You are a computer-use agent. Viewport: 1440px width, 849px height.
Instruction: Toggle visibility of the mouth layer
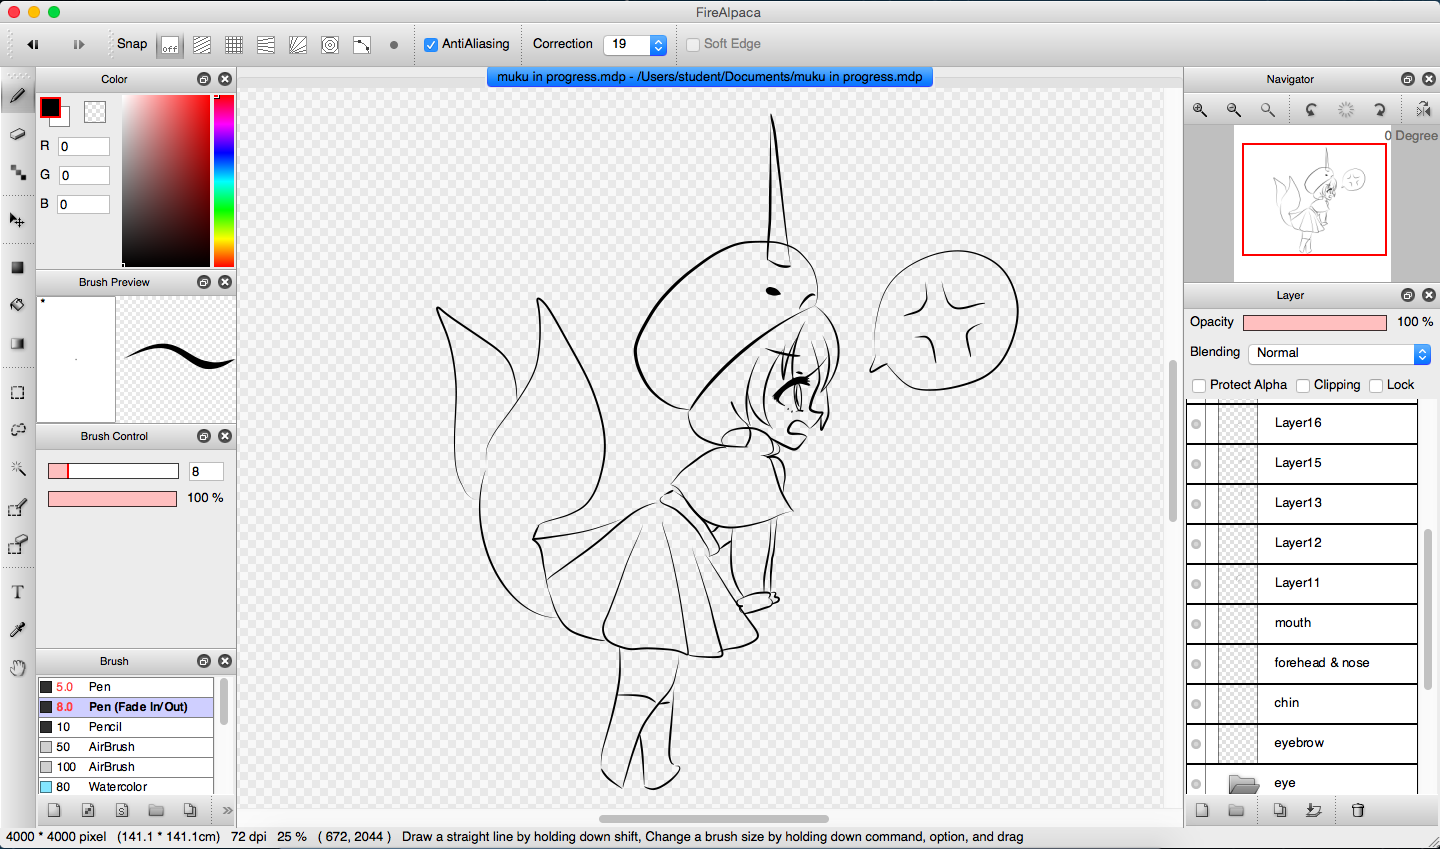click(1196, 624)
